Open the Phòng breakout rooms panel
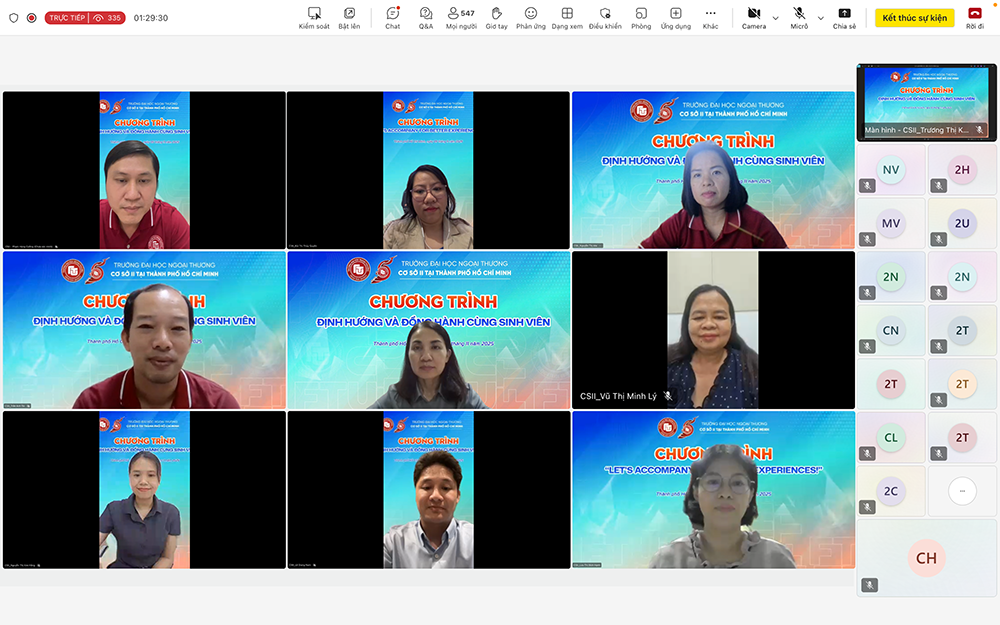Image resolution: width=1000 pixels, height=625 pixels. click(x=641, y=17)
